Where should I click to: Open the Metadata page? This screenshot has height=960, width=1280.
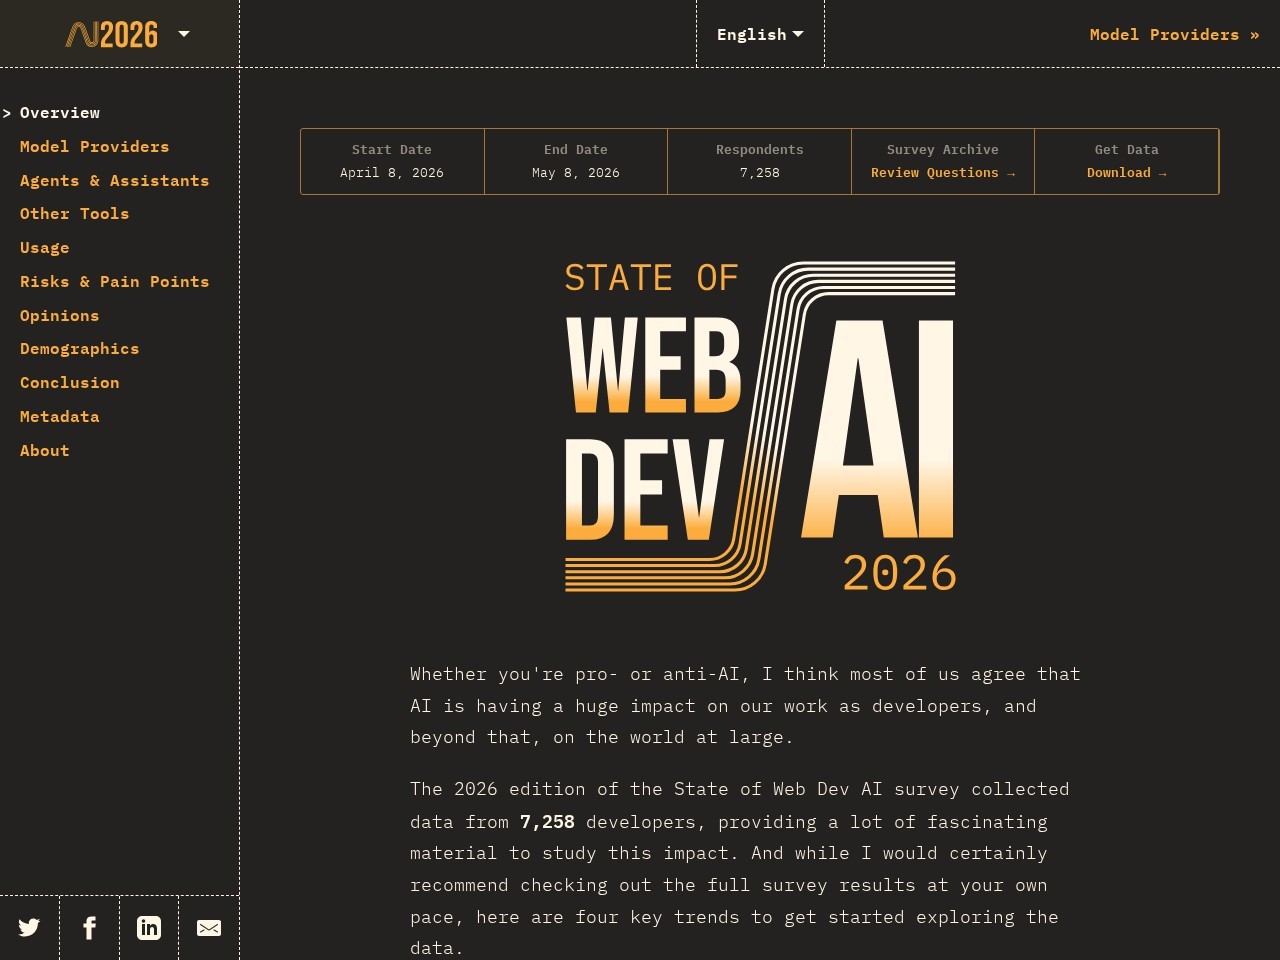pyautogui.click(x=59, y=416)
